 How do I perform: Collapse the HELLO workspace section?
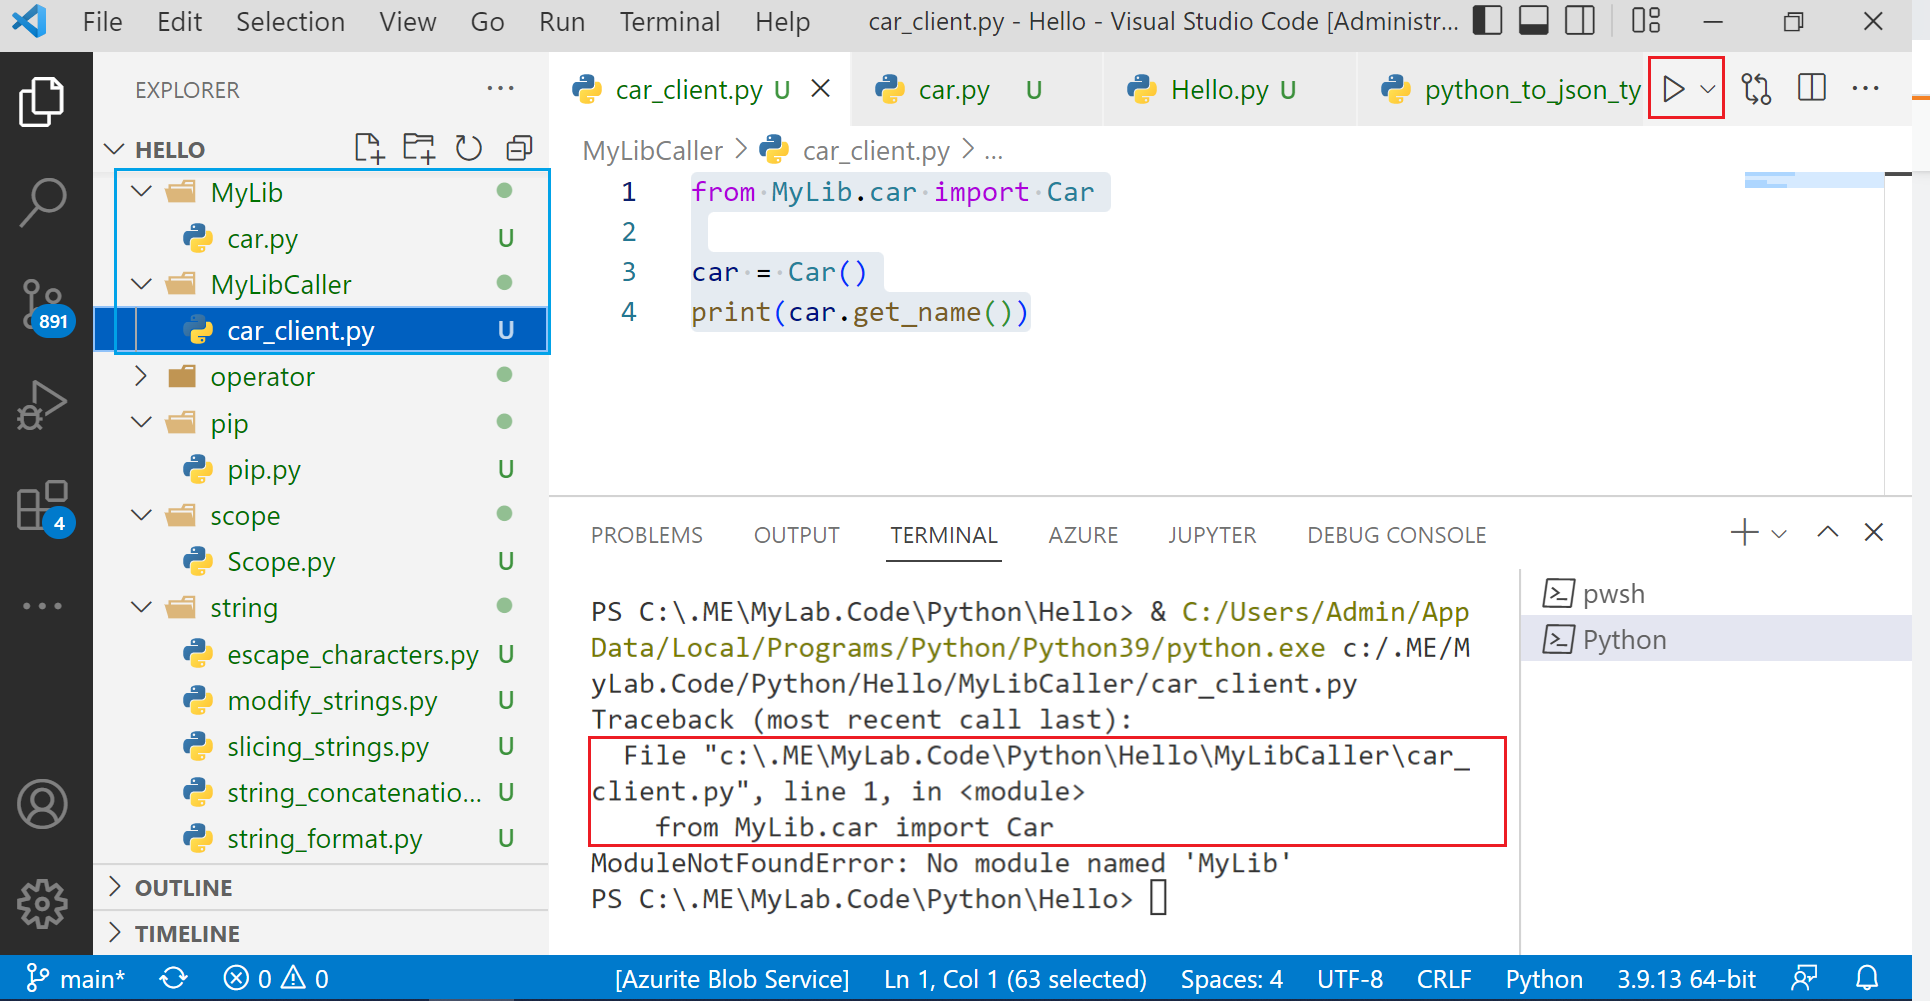tap(114, 149)
